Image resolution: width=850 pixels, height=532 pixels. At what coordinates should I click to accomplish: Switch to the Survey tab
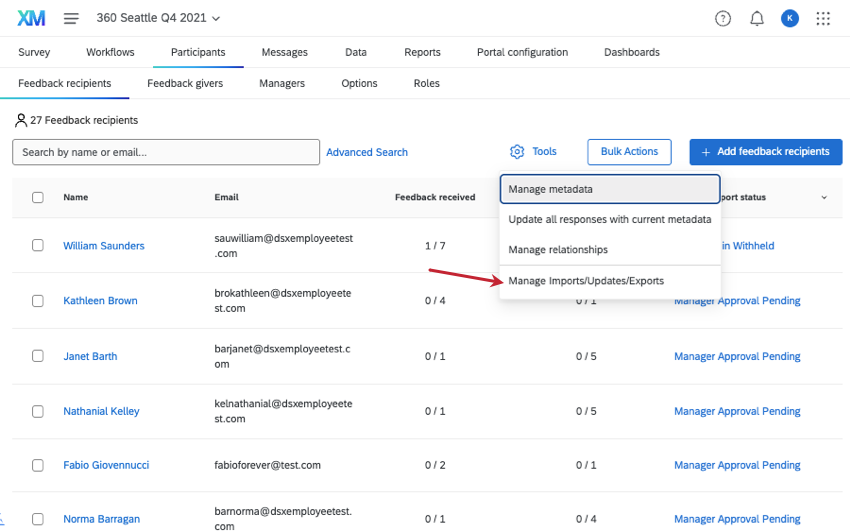(34, 52)
